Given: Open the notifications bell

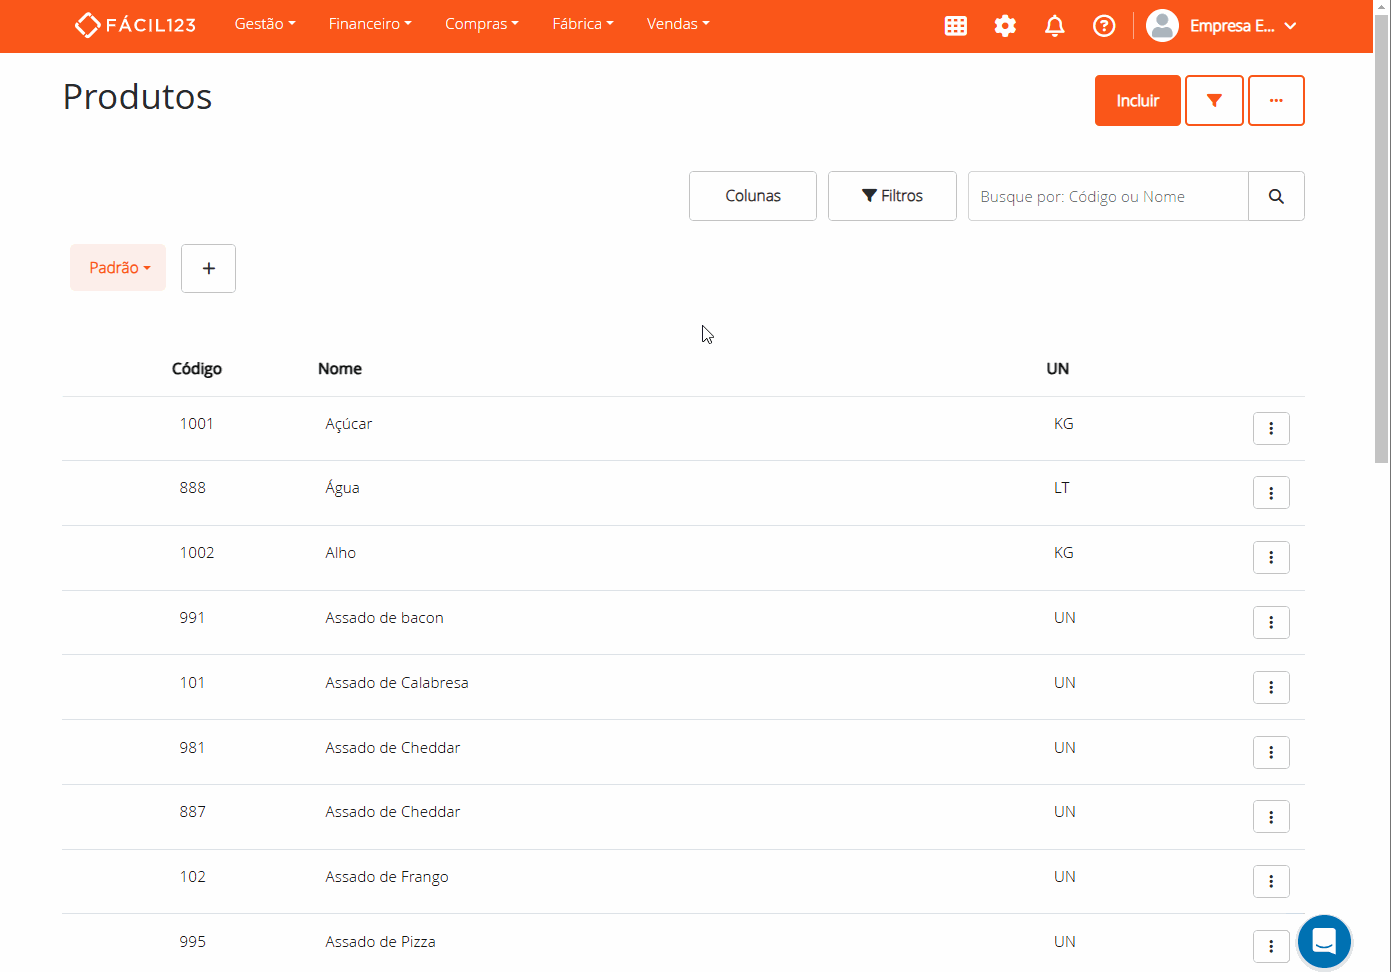Looking at the screenshot, I should (x=1054, y=26).
